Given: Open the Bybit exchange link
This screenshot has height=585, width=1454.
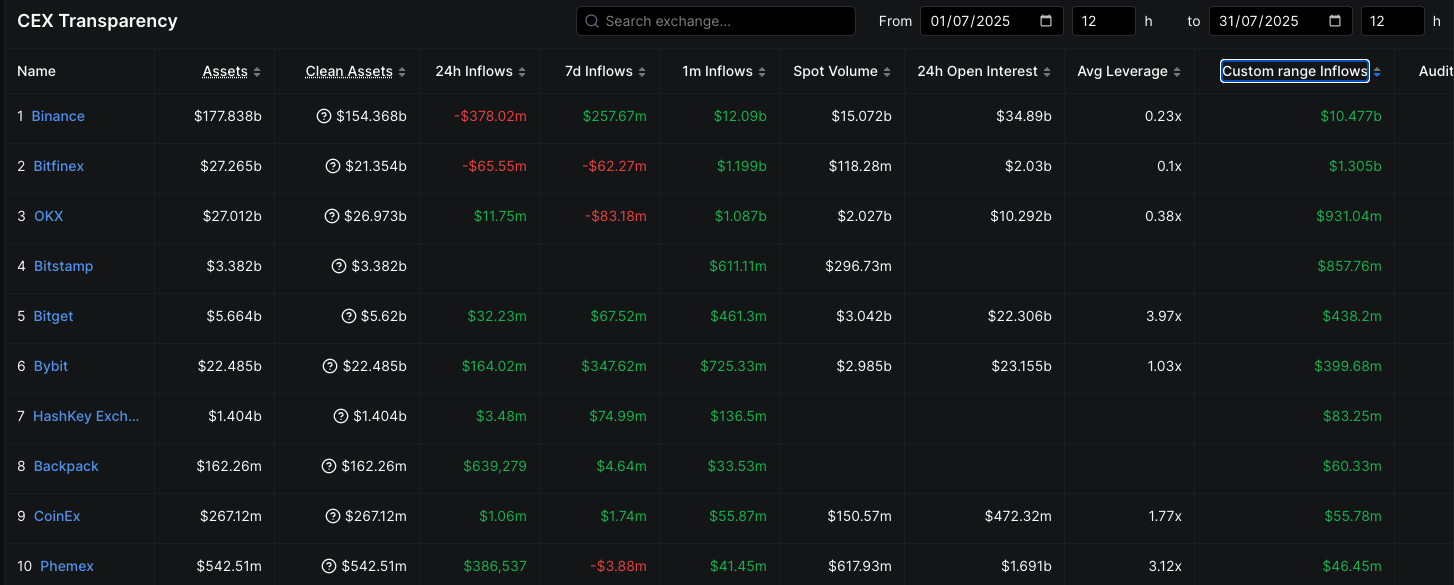Looking at the screenshot, I should point(51,366).
